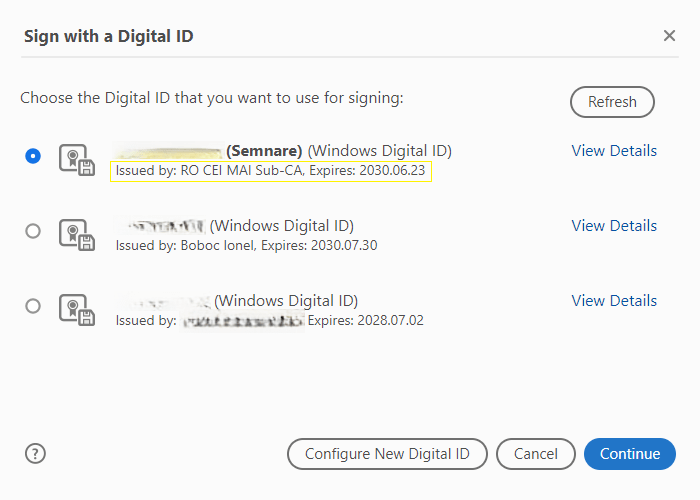Viewport: 700px width, 500px height.
Task: Click the "(Semnare) (Windows Digital ID)" name label
Action: point(339,151)
